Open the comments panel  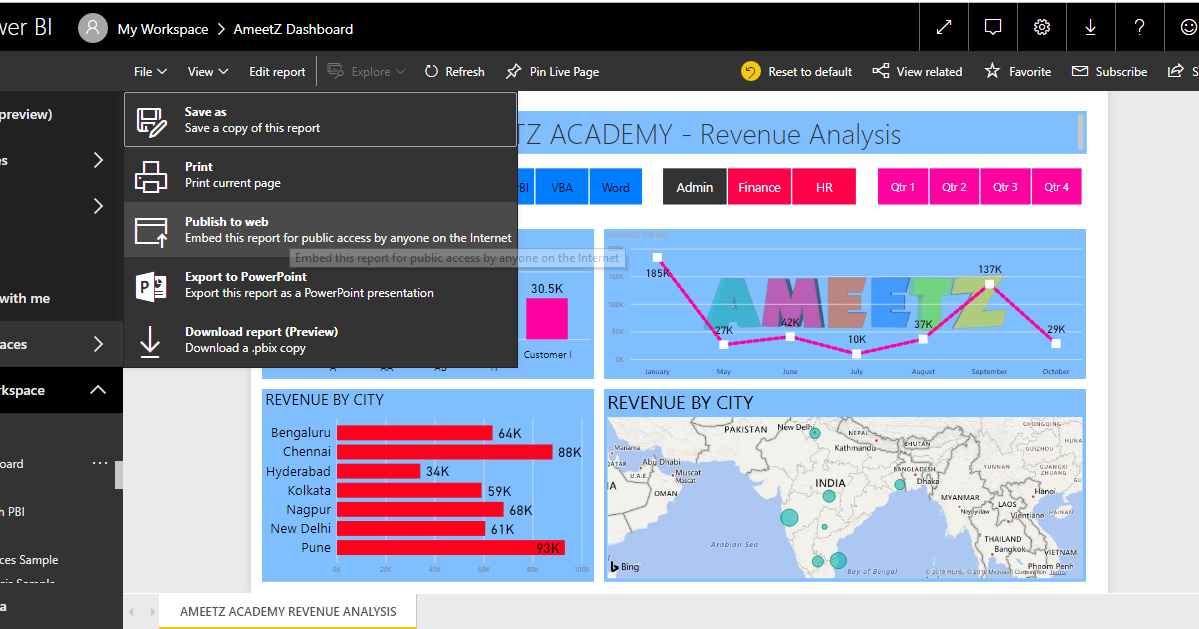(992, 27)
